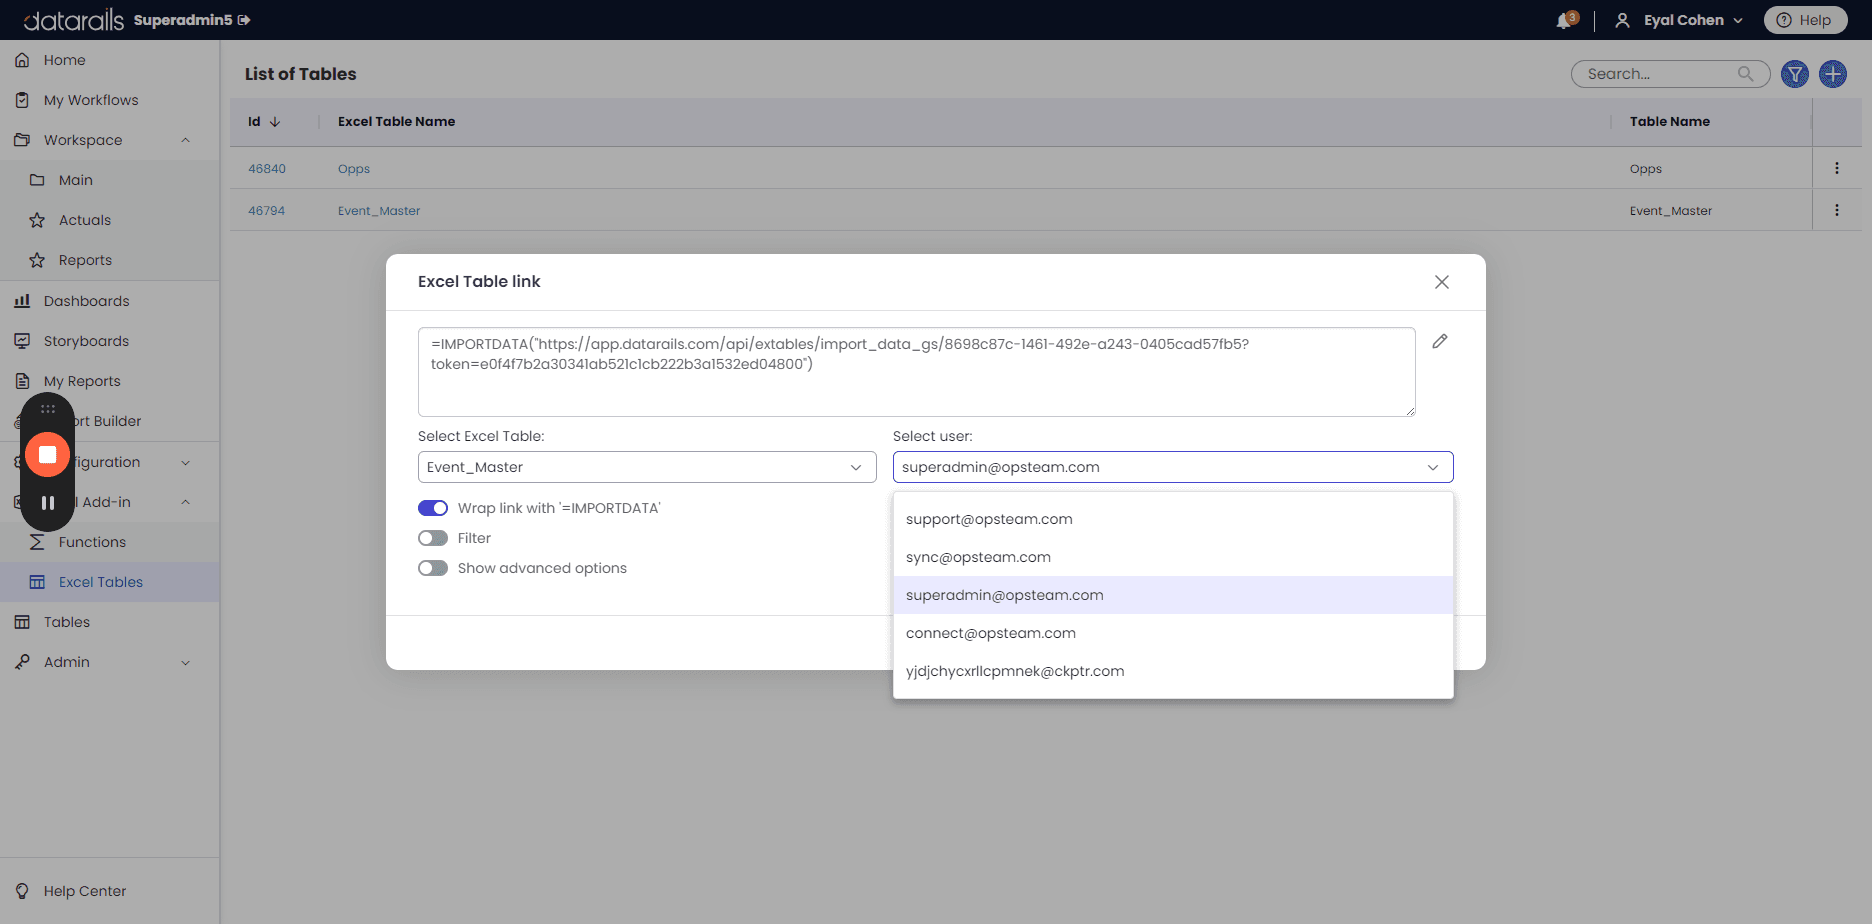Open Actuals in Workspace
This screenshot has width=1872, height=924.
(109, 220)
